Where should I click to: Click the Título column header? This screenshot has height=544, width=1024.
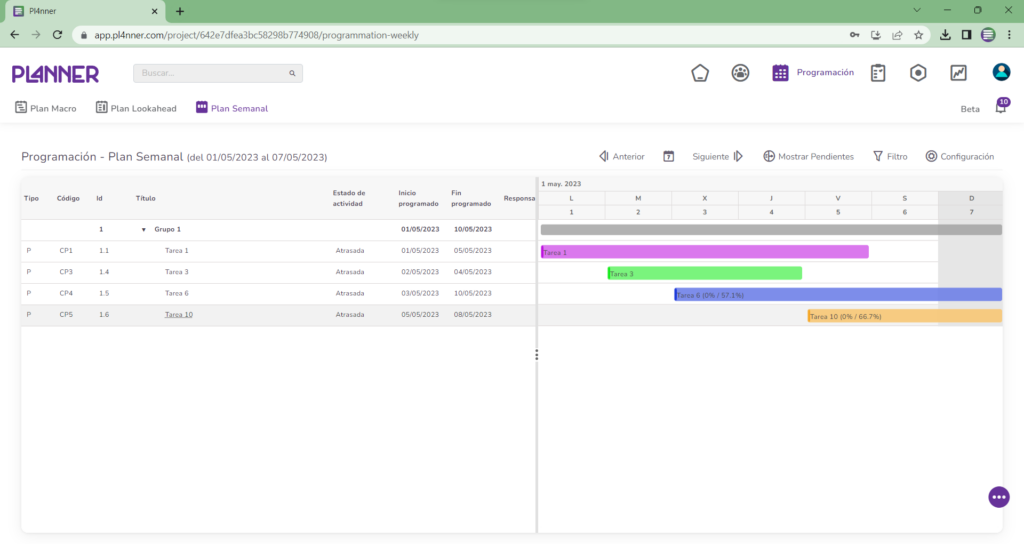(x=146, y=199)
